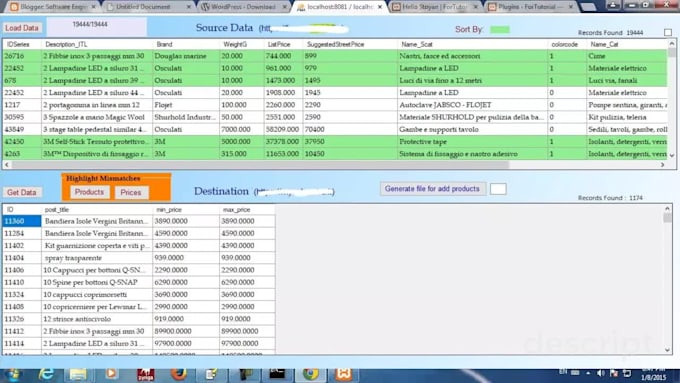Click the 'Protective tape' cell

pyautogui.click(x=472, y=142)
